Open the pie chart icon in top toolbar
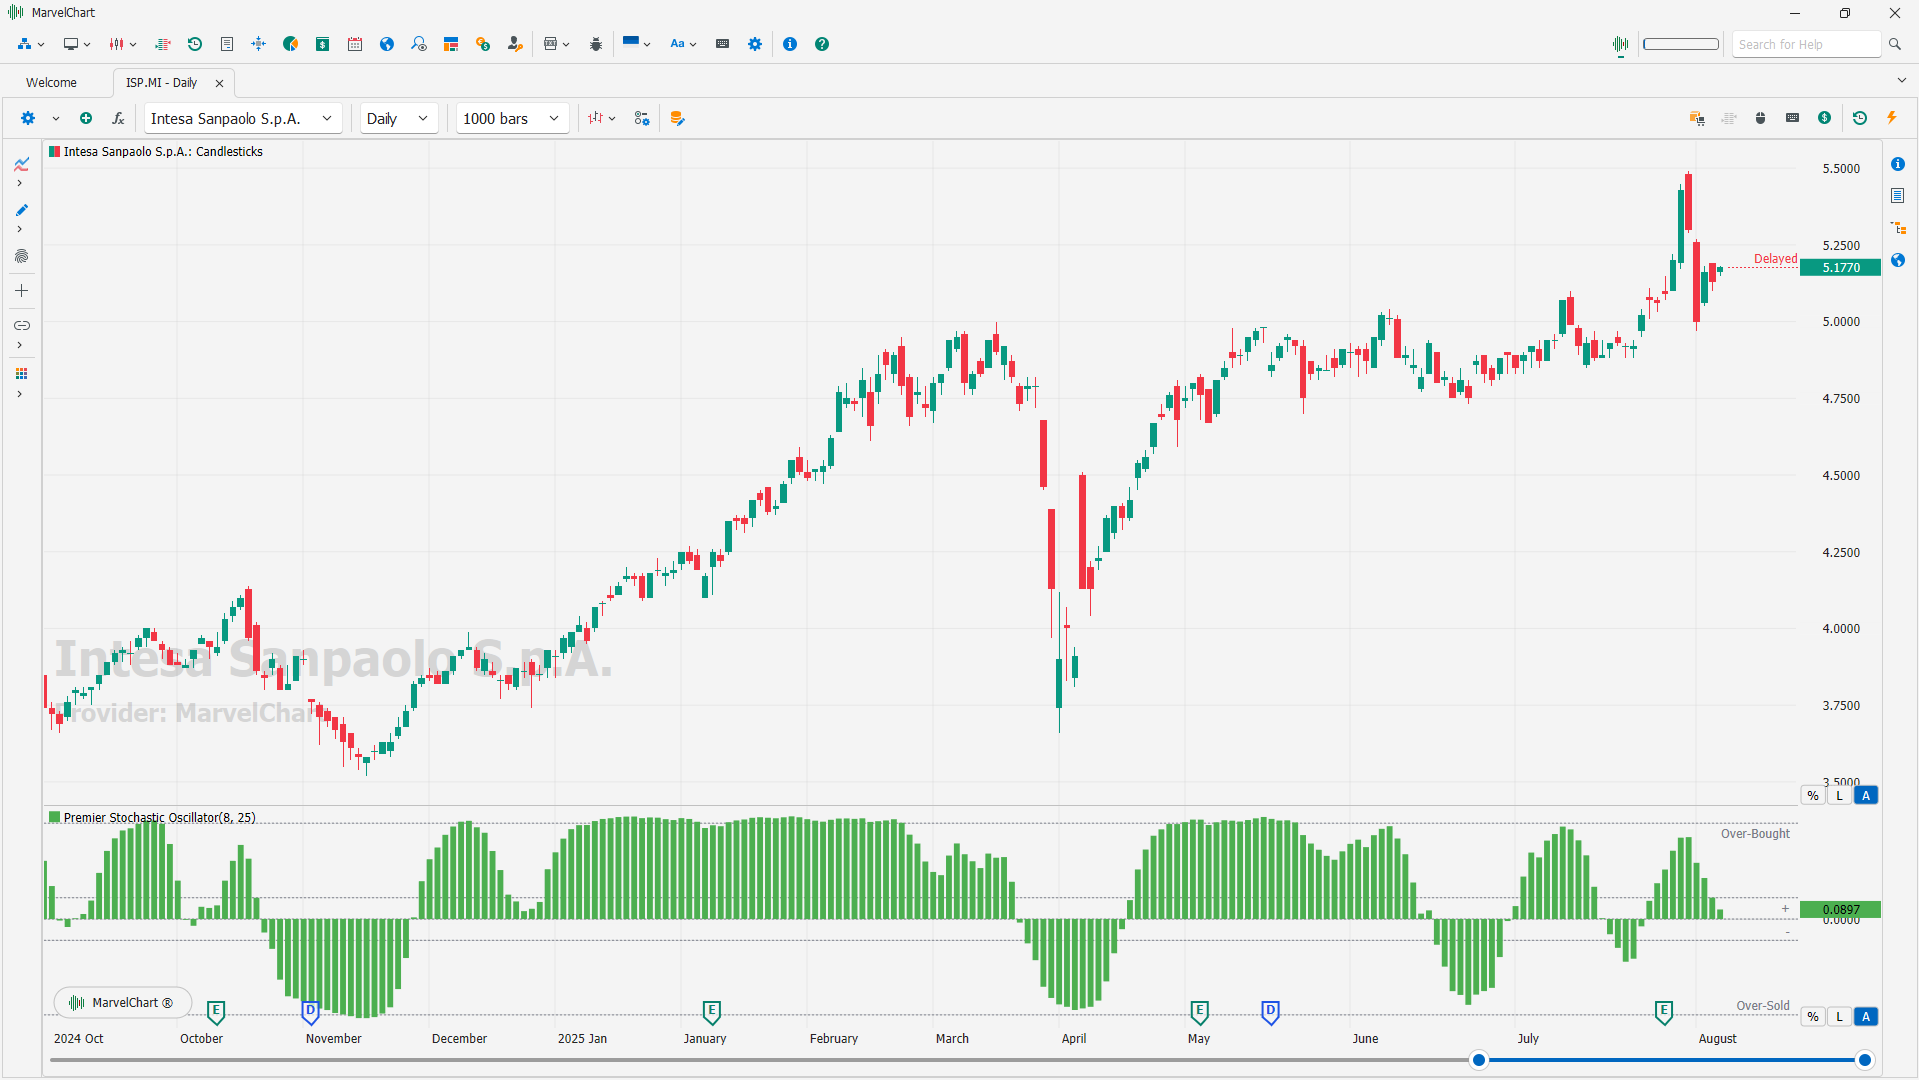Image resolution: width=1919 pixels, height=1080 pixels. click(x=291, y=44)
